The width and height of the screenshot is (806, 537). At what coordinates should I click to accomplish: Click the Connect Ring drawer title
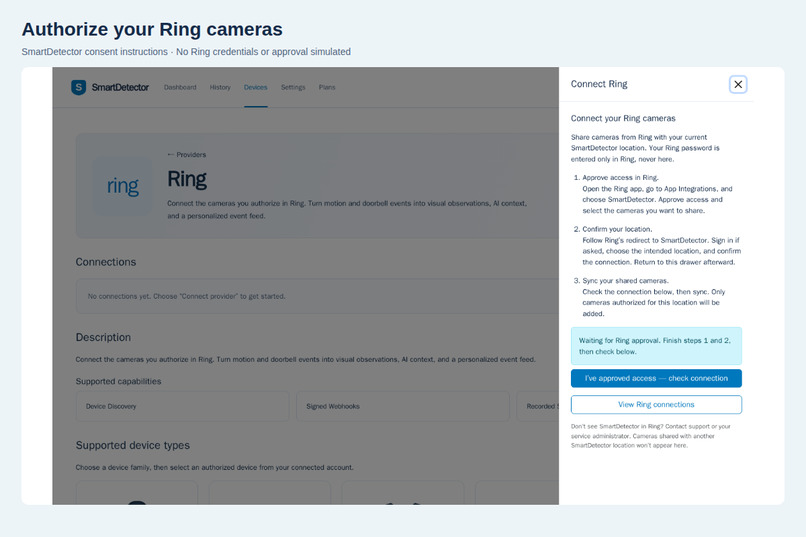599,84
